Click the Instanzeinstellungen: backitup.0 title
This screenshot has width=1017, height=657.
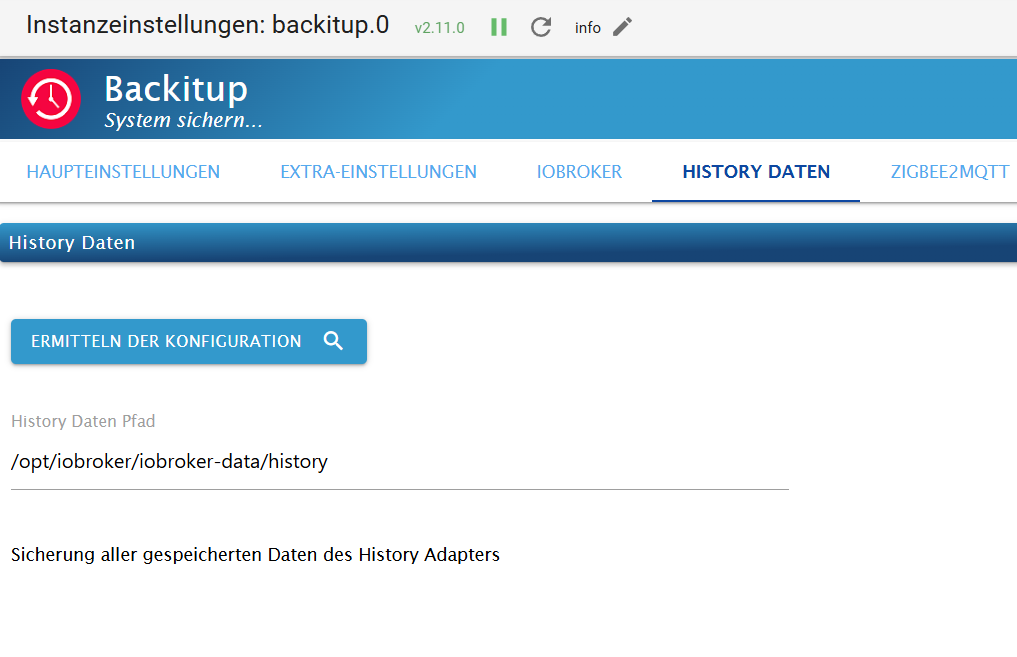coord(208,25)
